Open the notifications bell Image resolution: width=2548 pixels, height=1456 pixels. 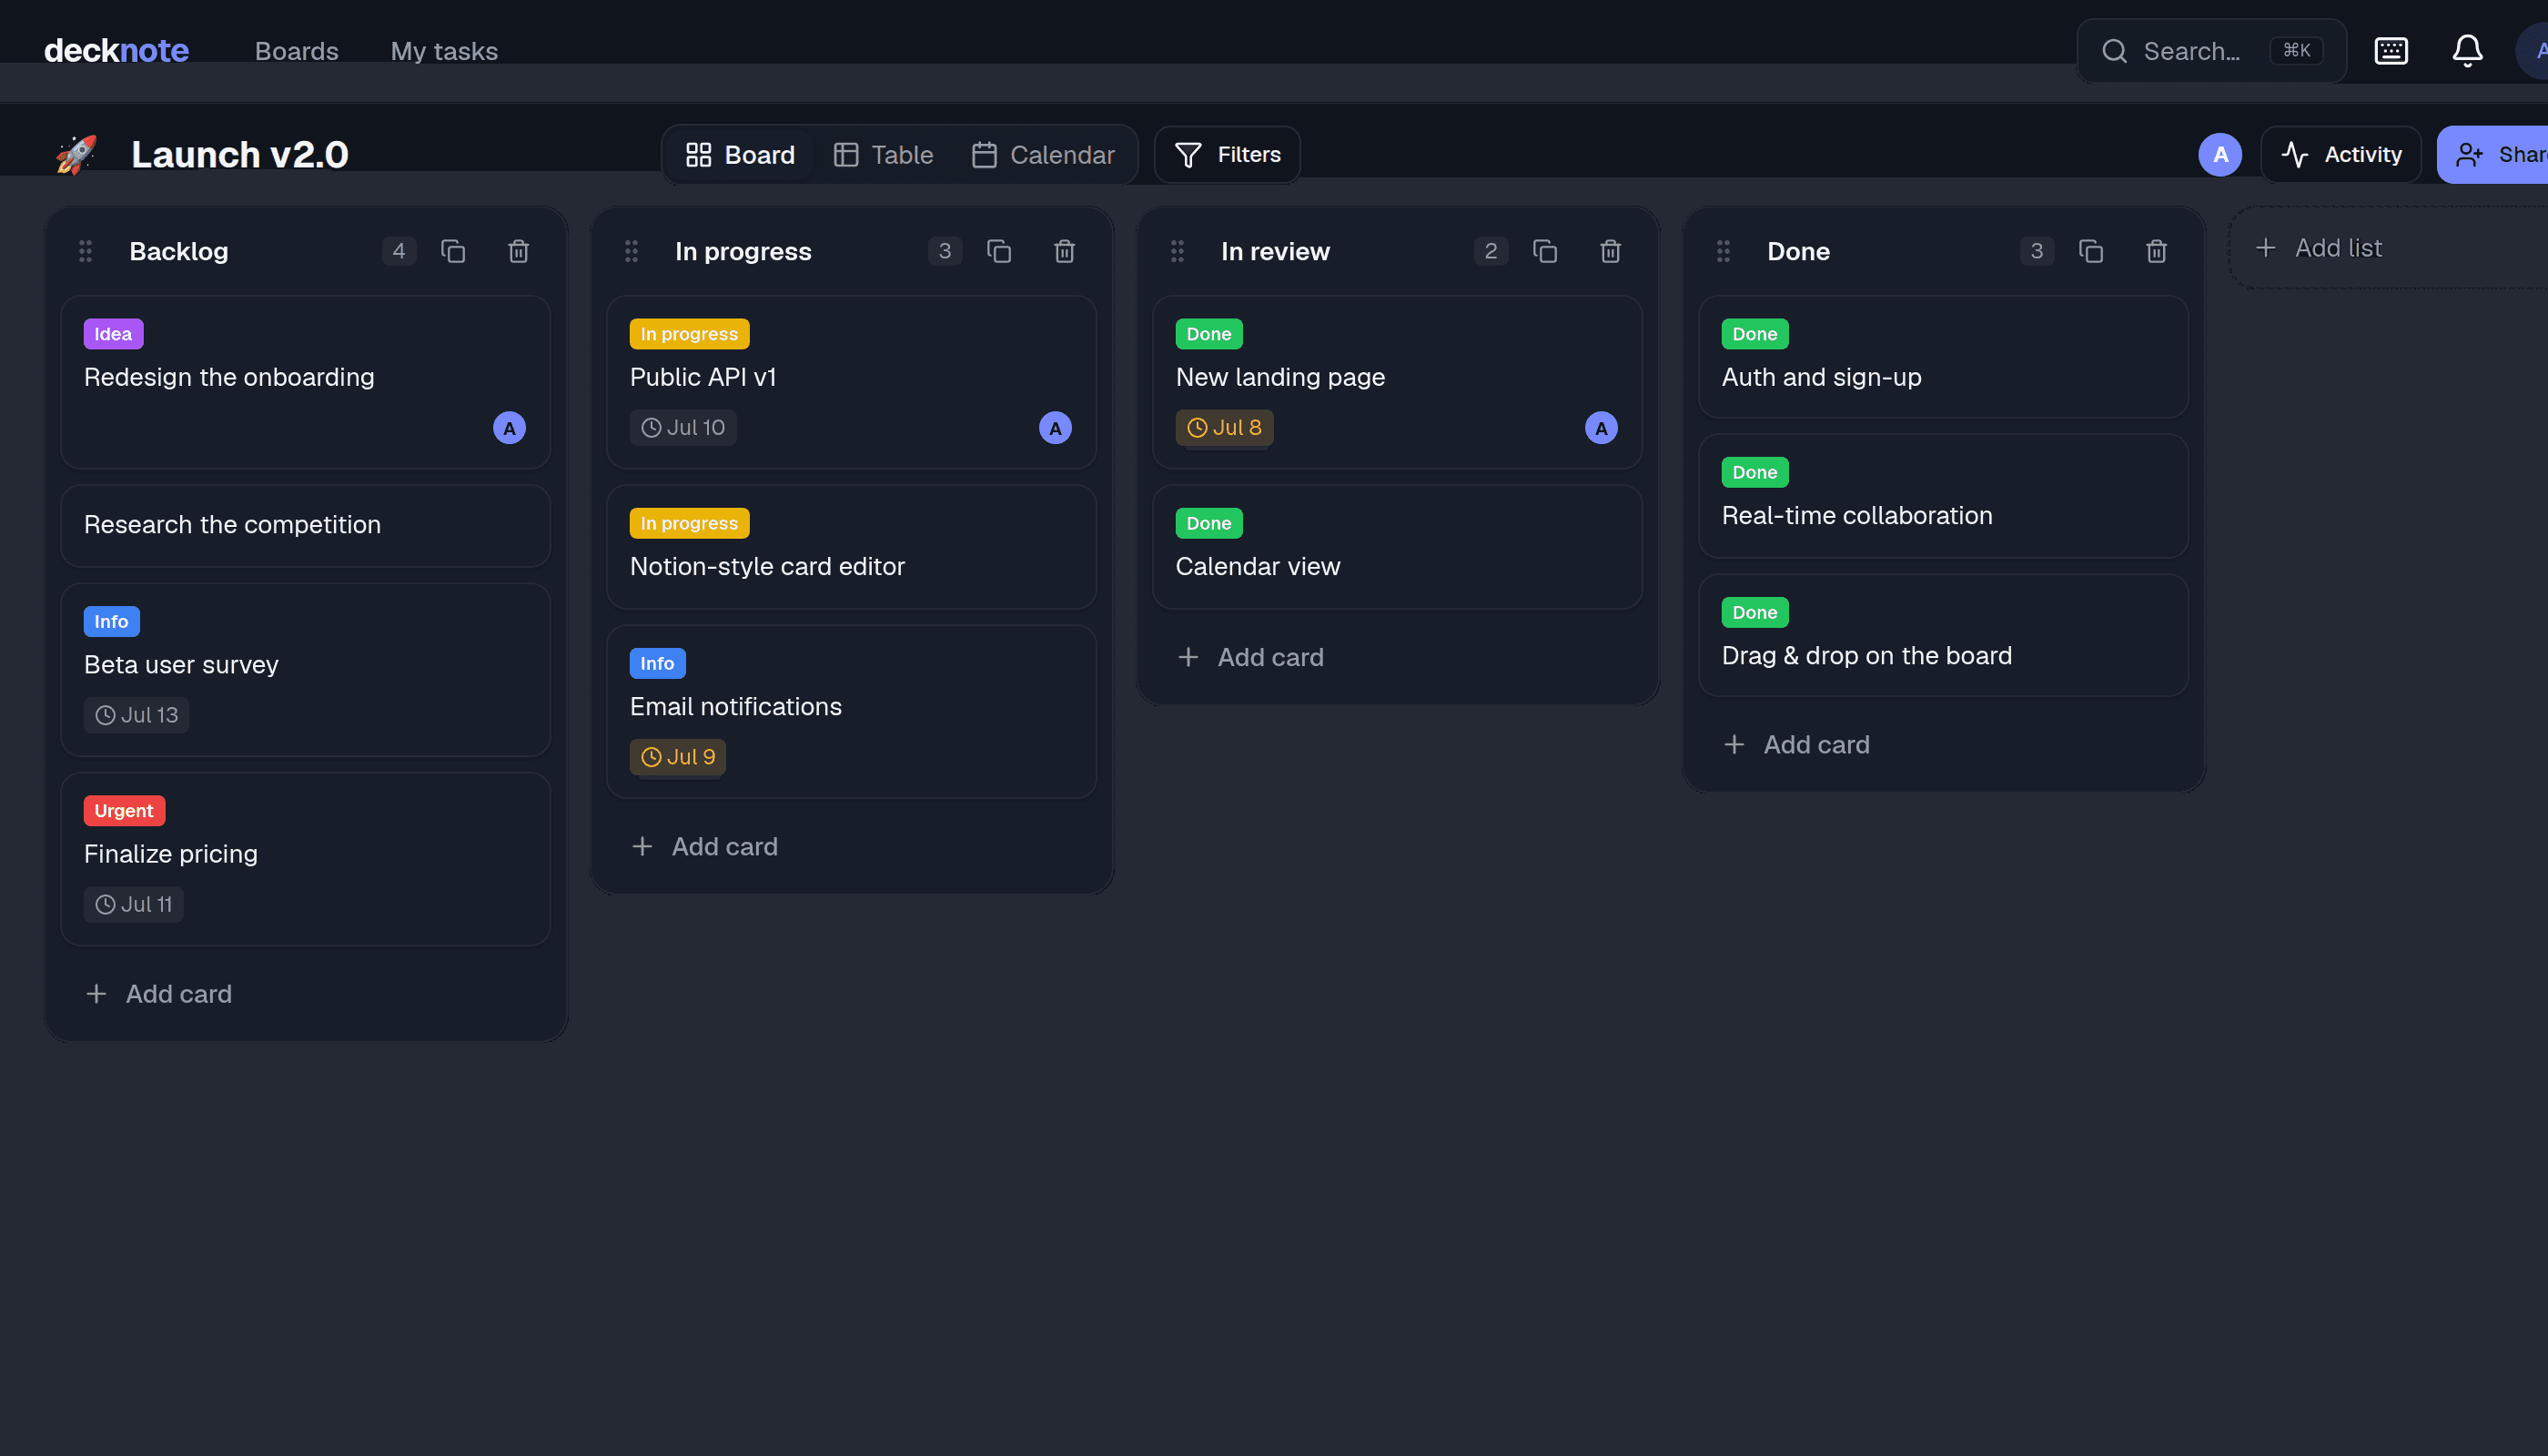tap(2467, 51)
